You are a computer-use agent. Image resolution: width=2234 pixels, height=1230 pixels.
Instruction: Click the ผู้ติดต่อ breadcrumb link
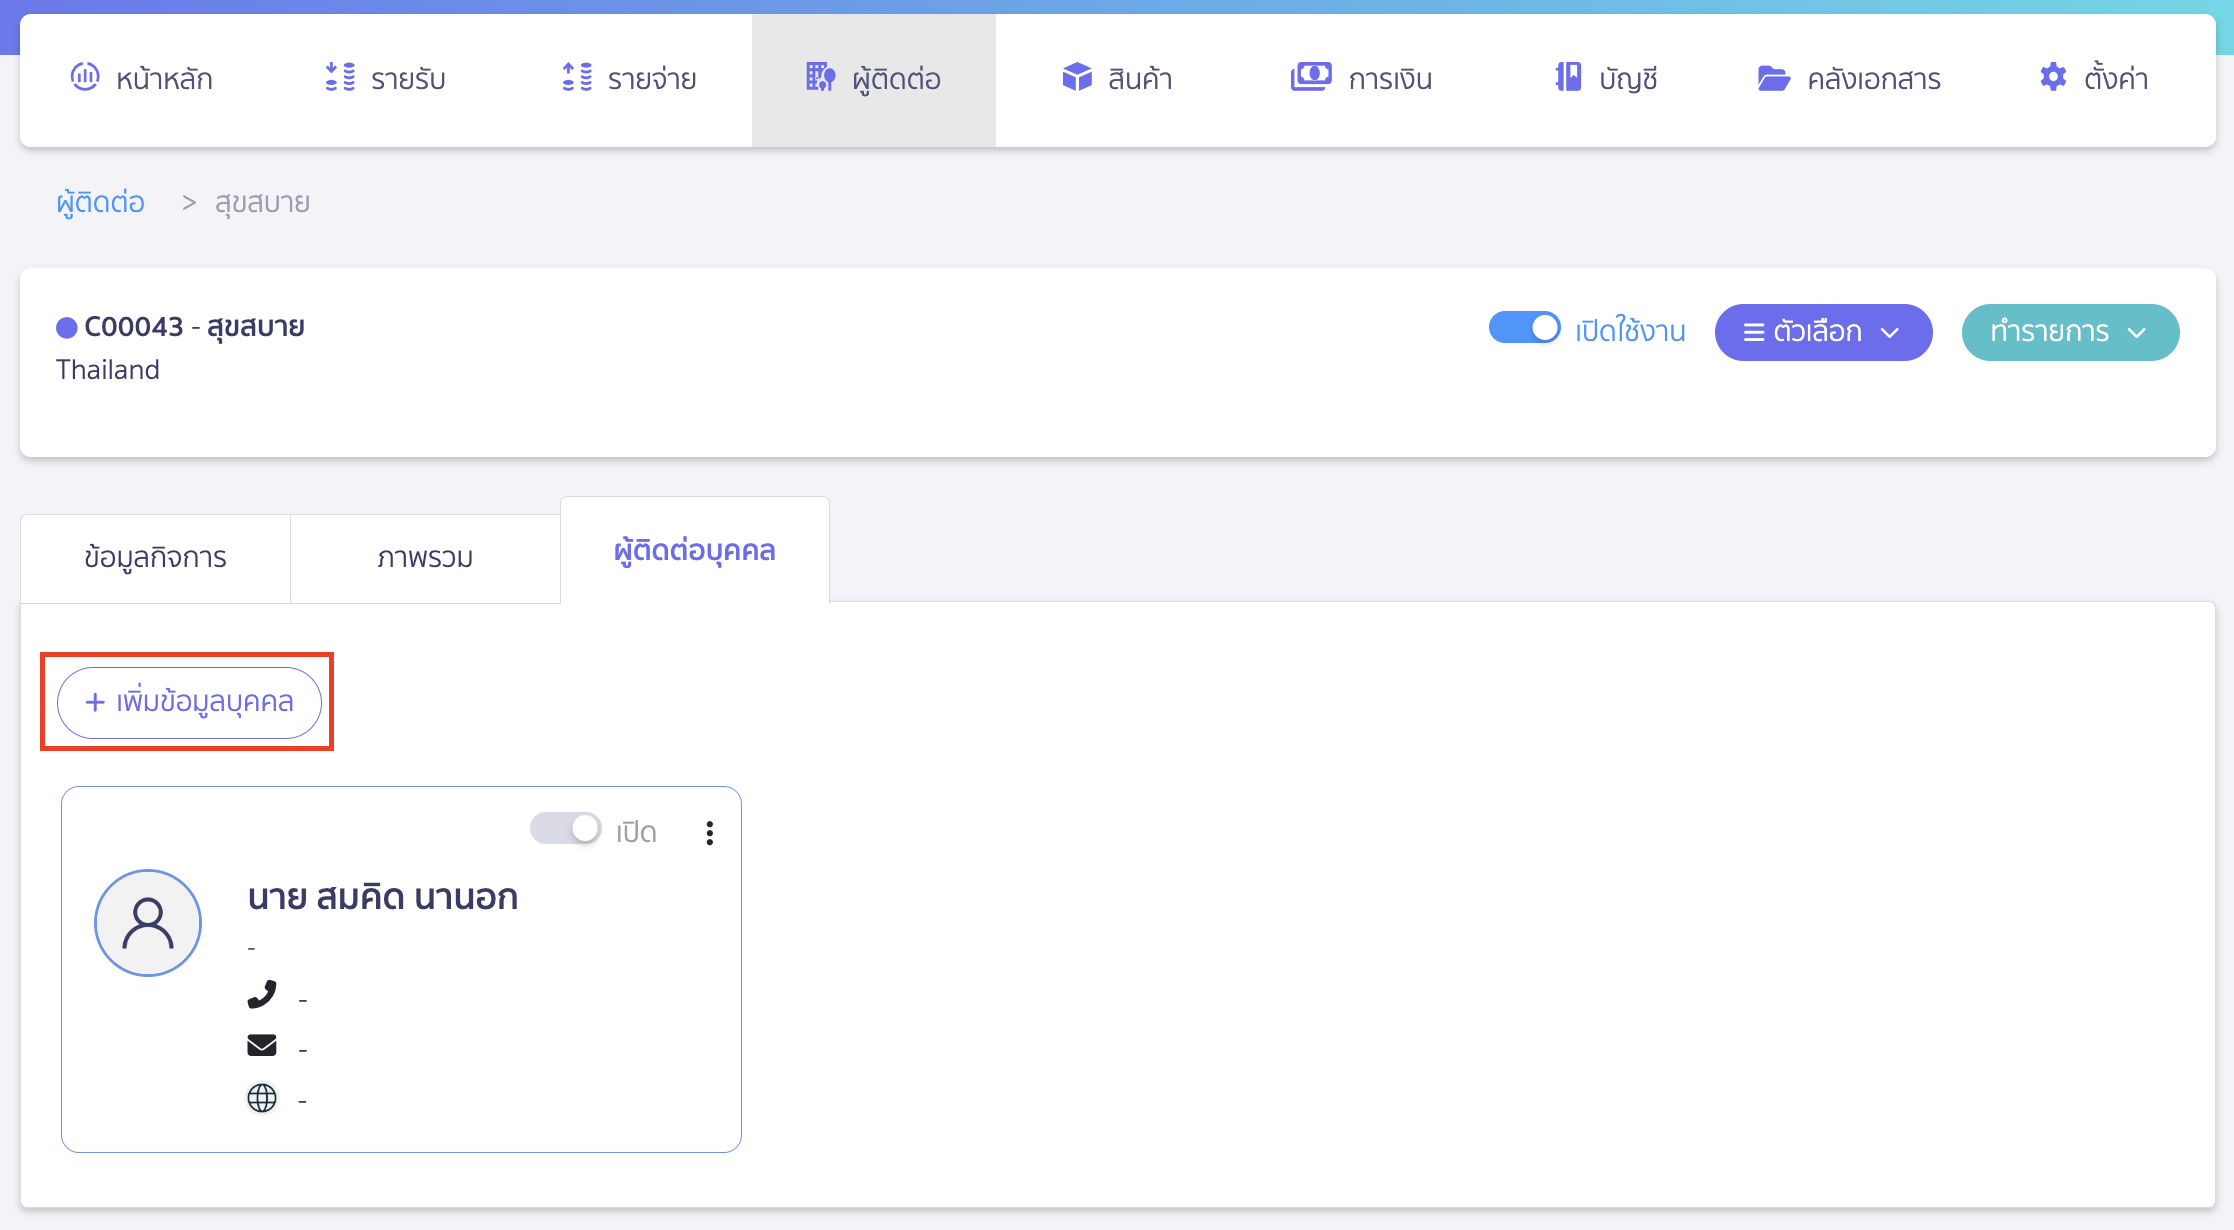coord(100,201)
